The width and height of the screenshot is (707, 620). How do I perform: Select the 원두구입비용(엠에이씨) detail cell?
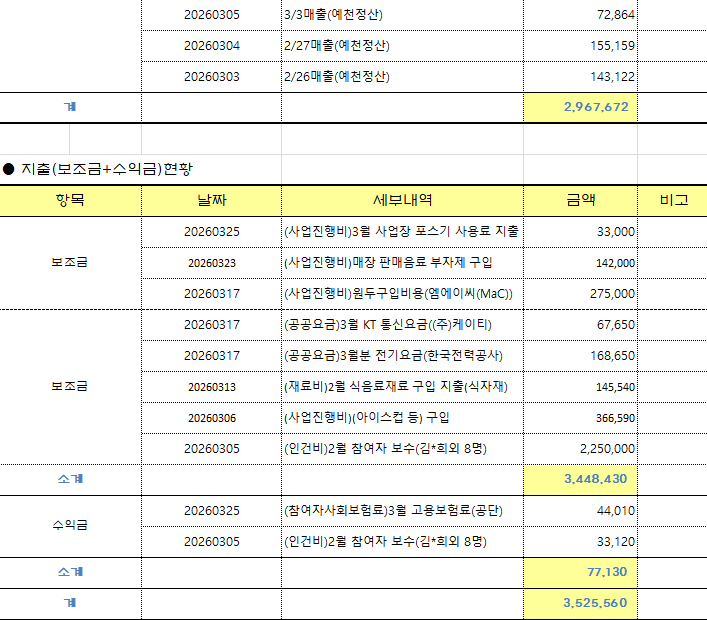point(402,294)
